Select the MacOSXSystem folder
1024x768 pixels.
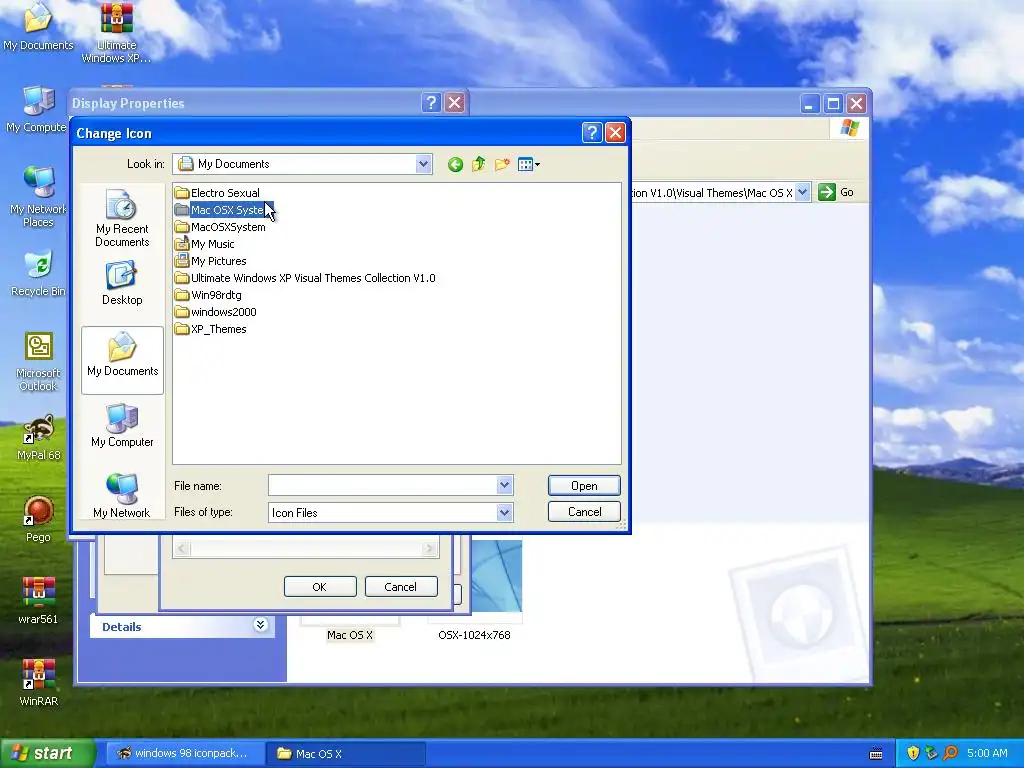click(220, 227)
